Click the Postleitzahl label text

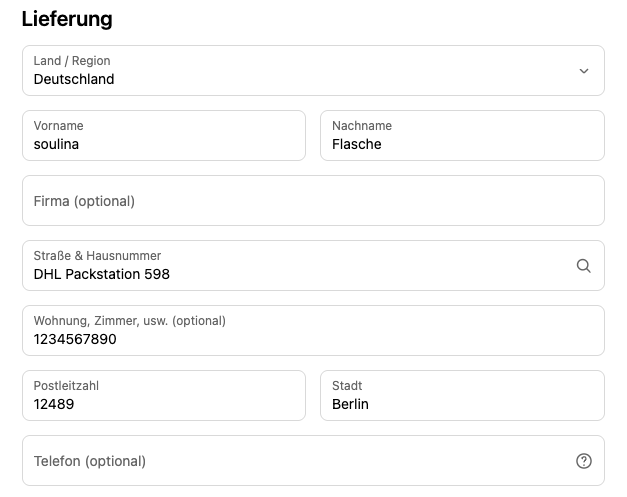(66, 386)
